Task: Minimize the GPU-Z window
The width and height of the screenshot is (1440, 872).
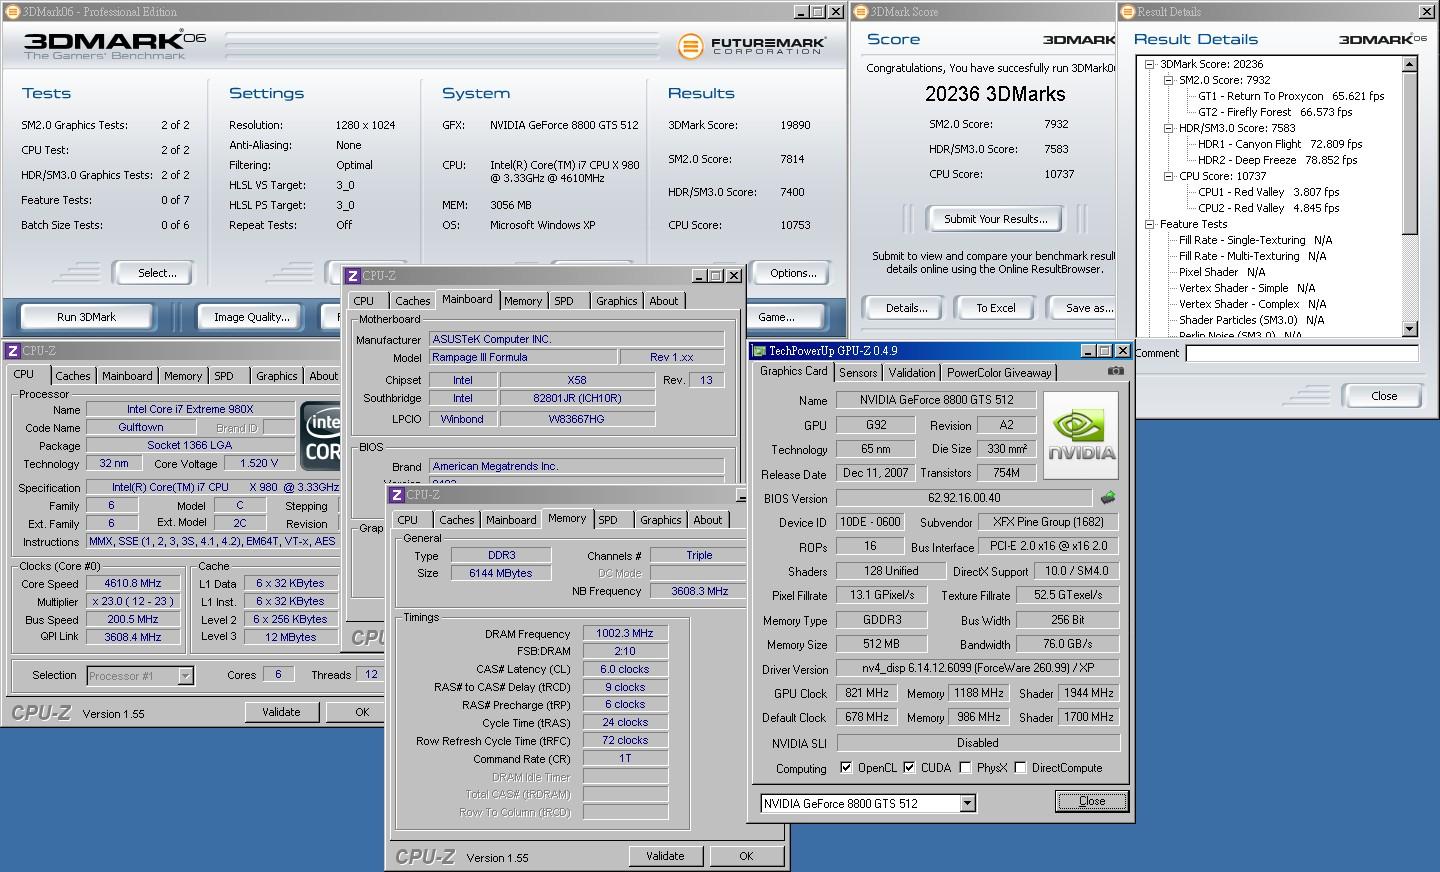Action: tap(1088, 351)
